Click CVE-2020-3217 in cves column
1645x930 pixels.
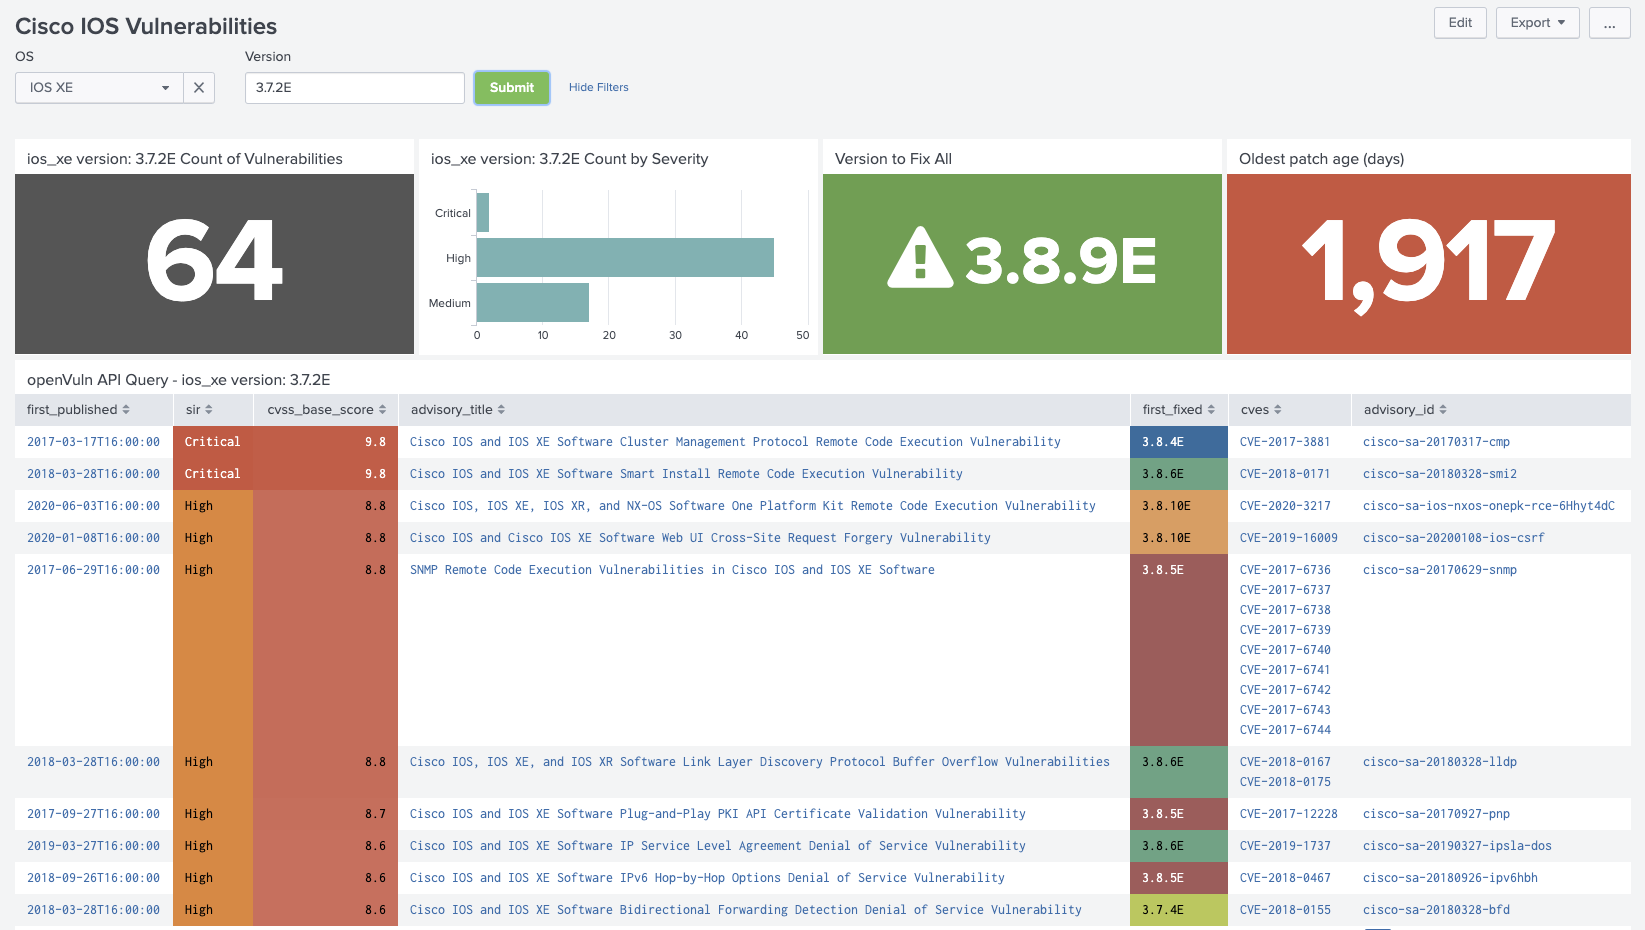(1285, 506)
